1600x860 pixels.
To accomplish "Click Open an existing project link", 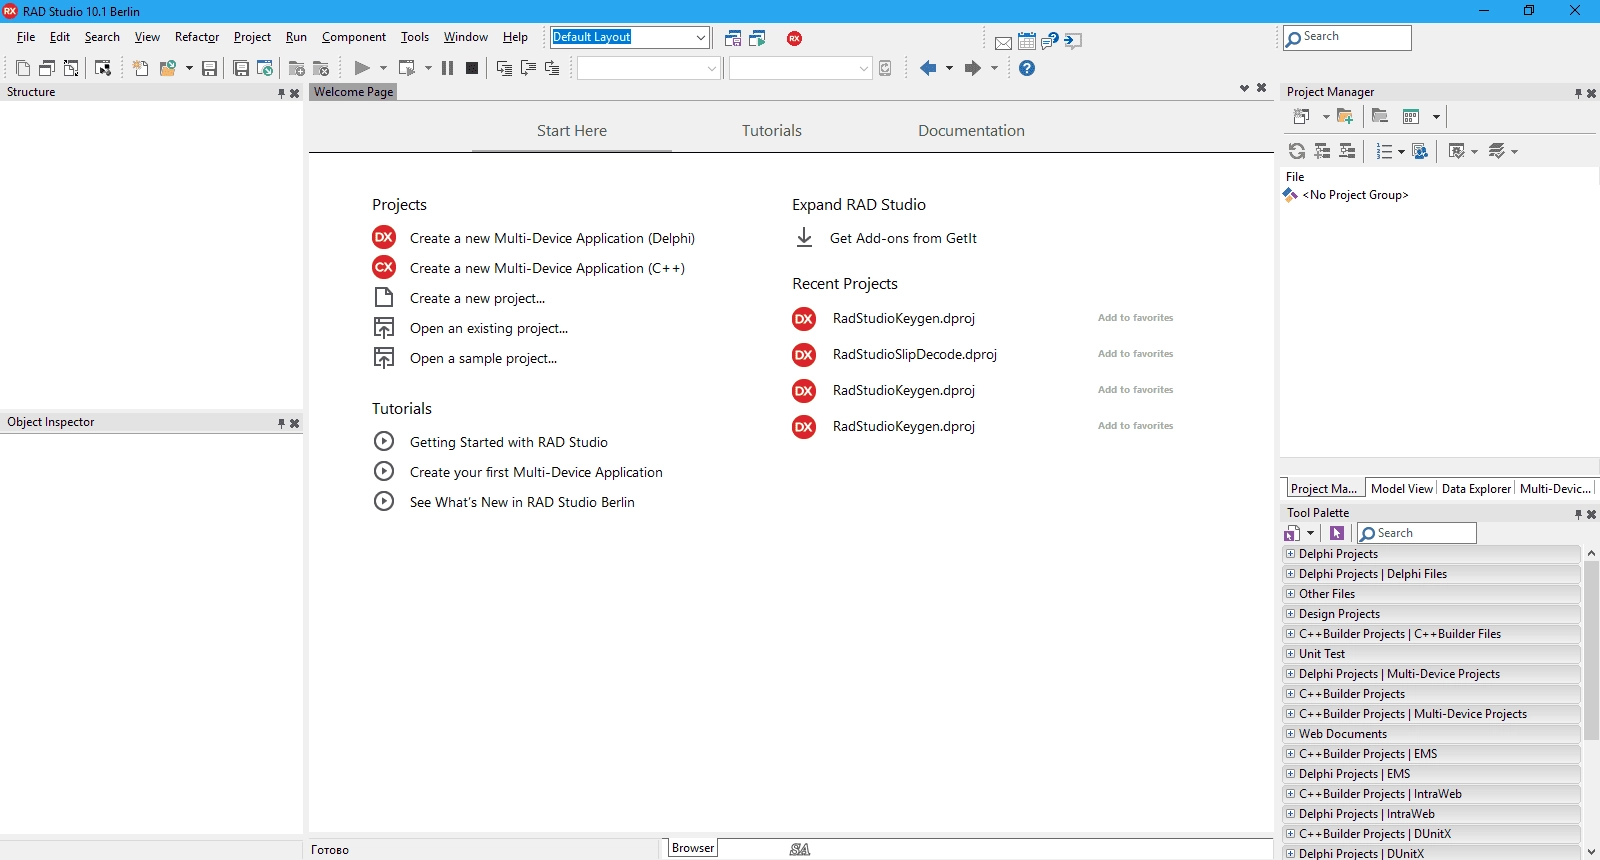I will click(x=489, y=328).
